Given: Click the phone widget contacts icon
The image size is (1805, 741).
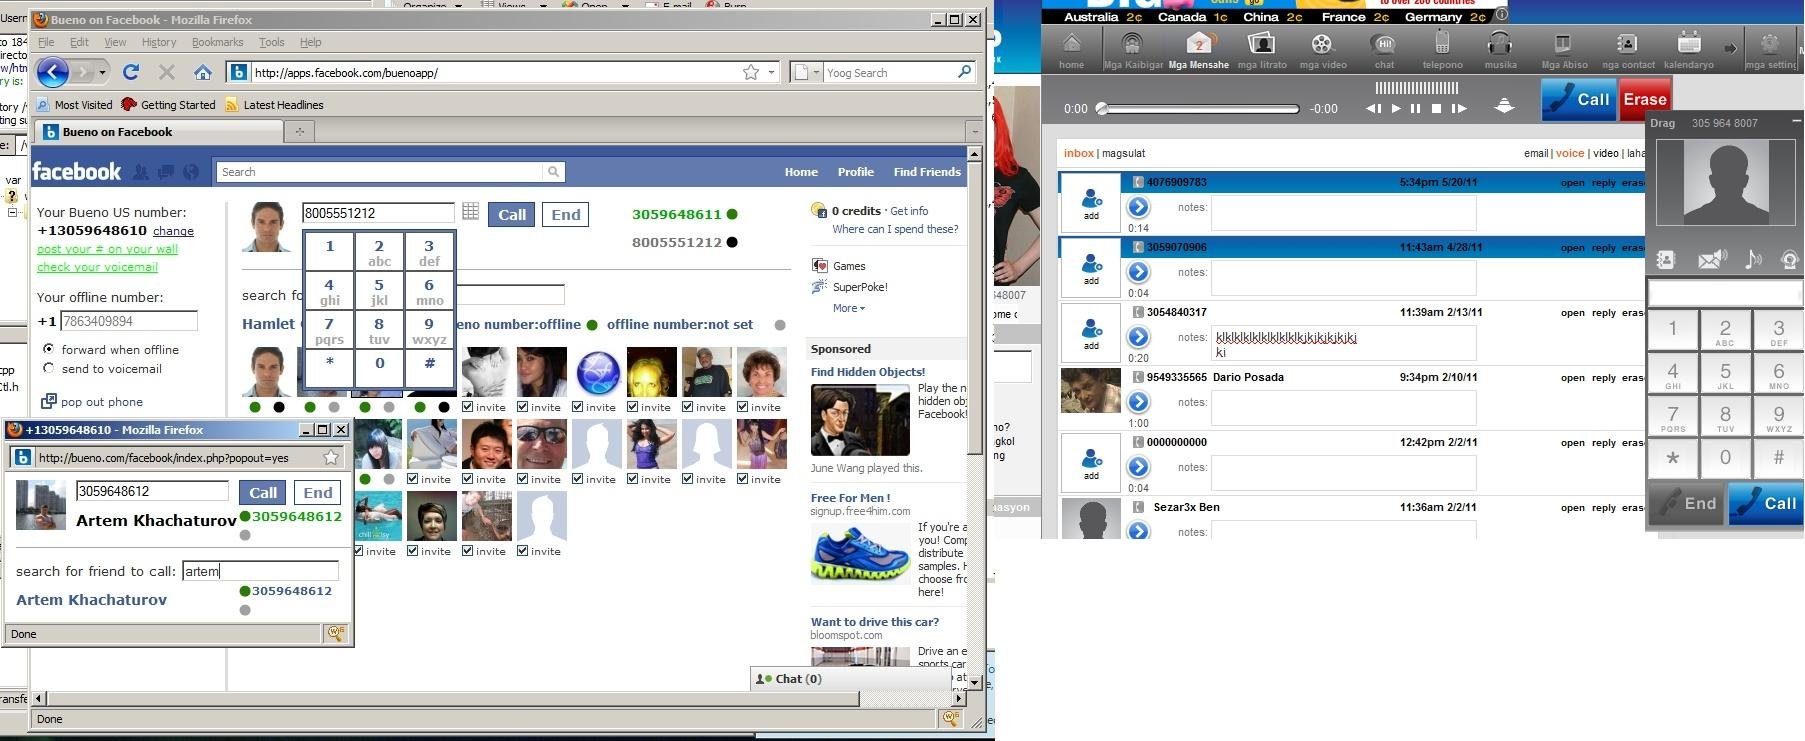Looking at the screenshot, I should 1665,260.
